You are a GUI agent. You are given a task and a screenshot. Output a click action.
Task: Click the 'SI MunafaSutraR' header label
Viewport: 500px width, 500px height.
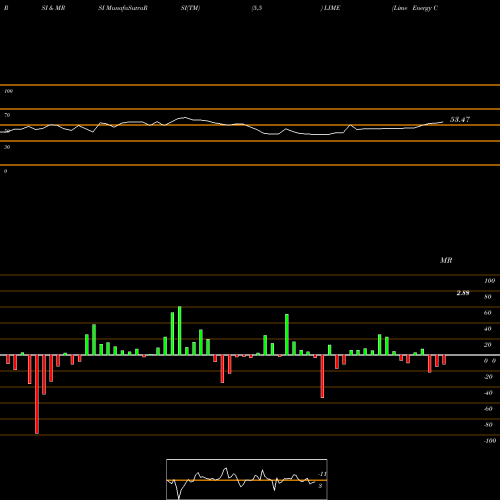(x=123, y=8)
